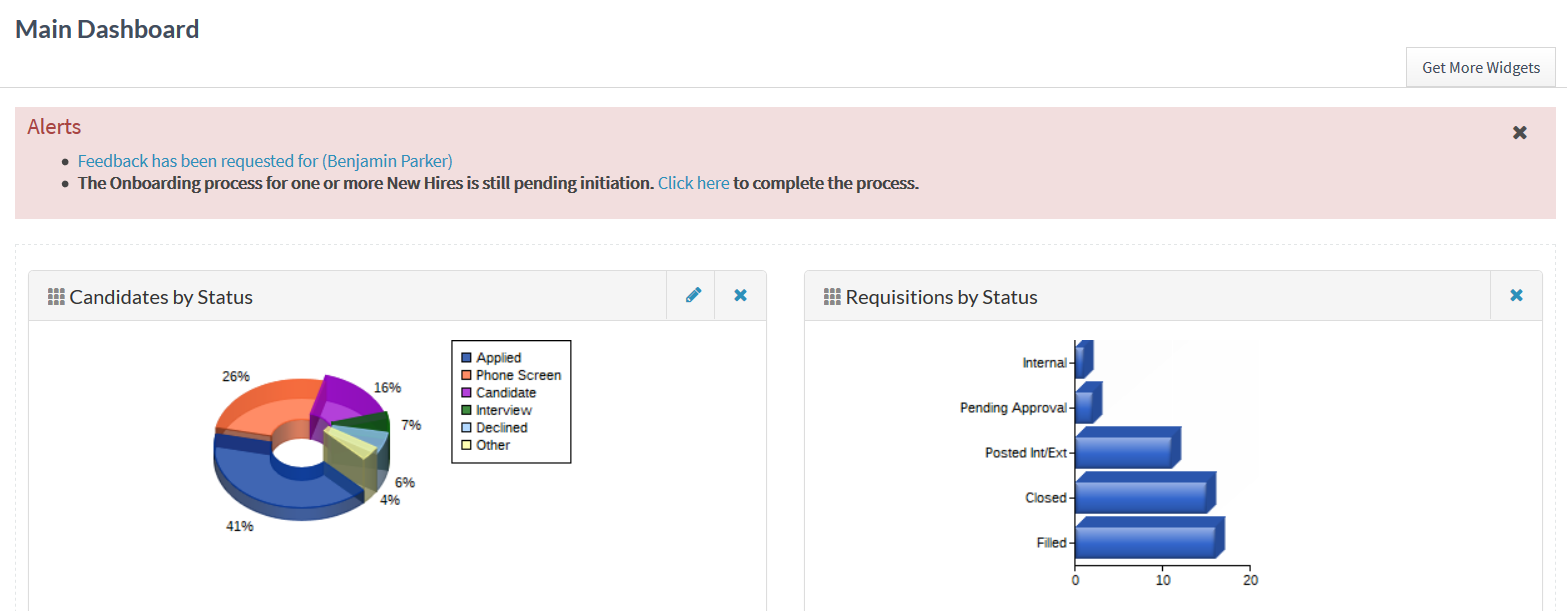Open the Benjamin Parker feedback request link

pyautogui.click(x=265, y=160)
